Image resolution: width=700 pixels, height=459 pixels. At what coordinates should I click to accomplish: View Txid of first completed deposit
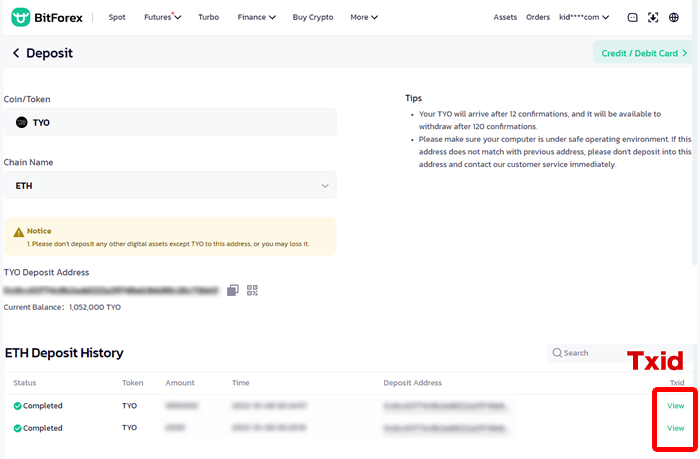tap(675, 406)
